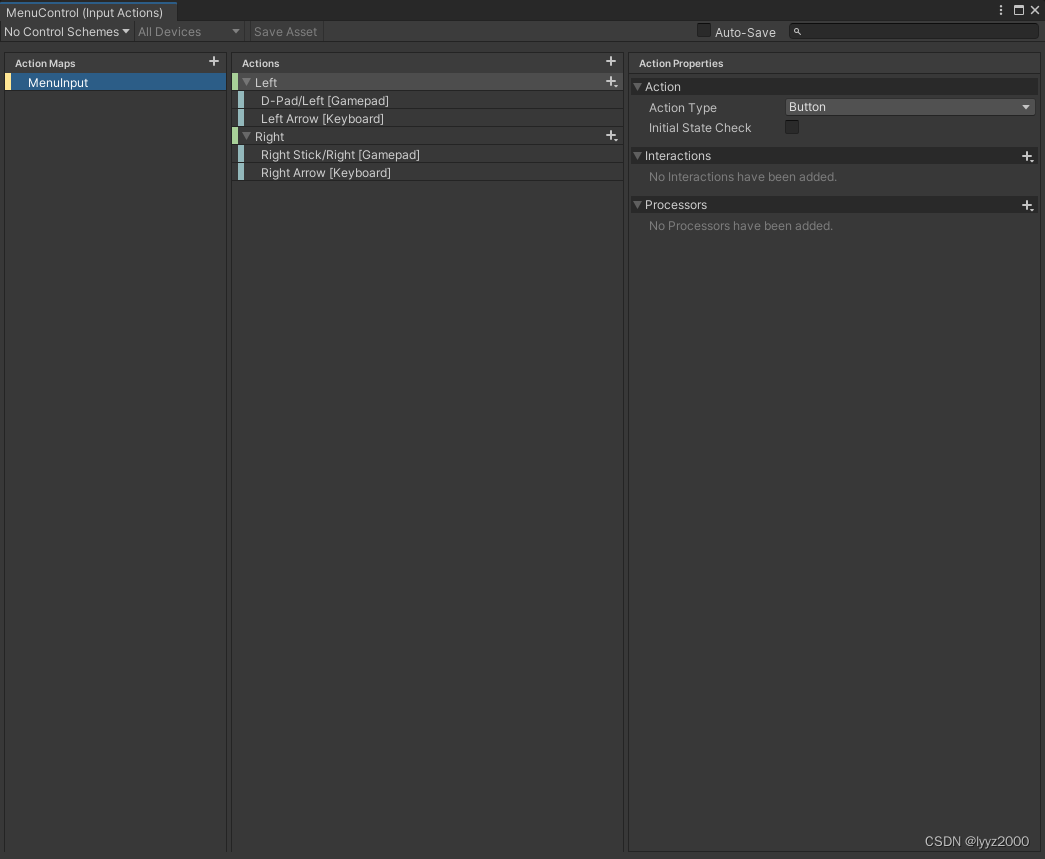1045x859 pixels.
Task: Click the search magnifier icon
Action: [x=796, y=32]
